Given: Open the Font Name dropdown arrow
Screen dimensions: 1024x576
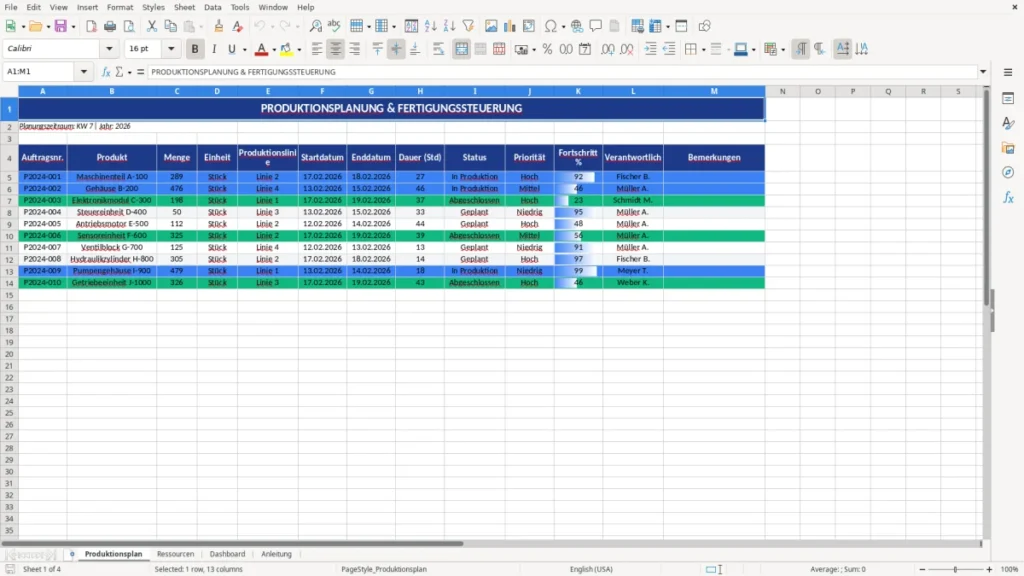Looking at the screenshot, I should (109, 48).
